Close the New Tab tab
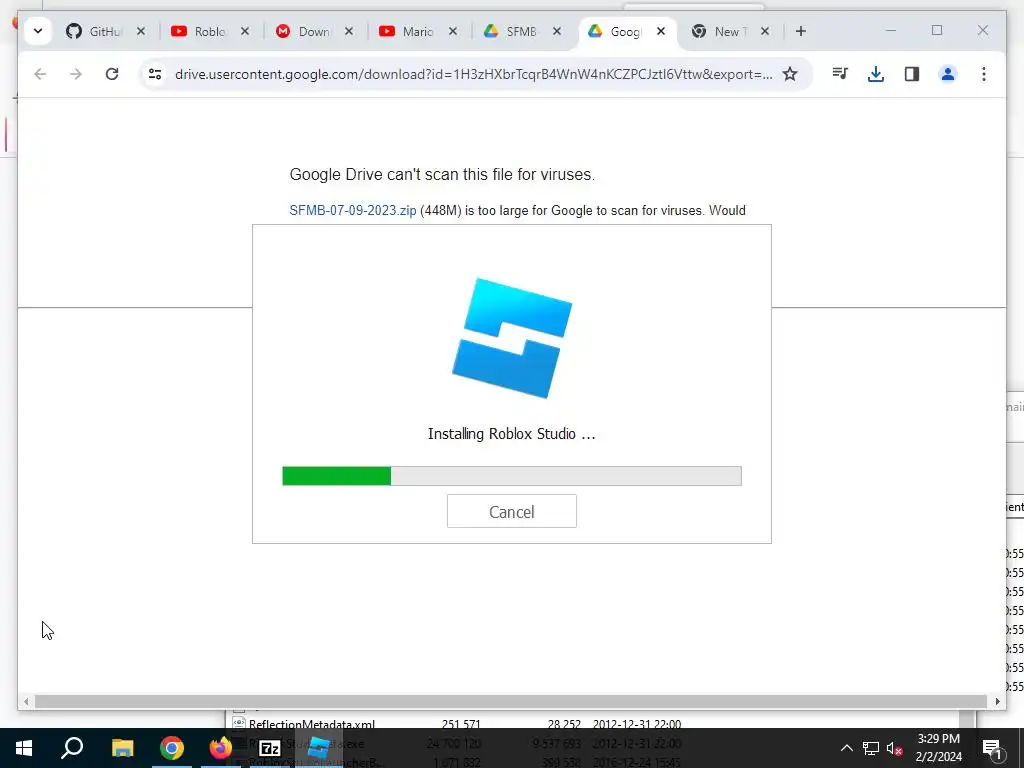The height and width of the screenshot is (768, 1024). (x=765, y=31)
